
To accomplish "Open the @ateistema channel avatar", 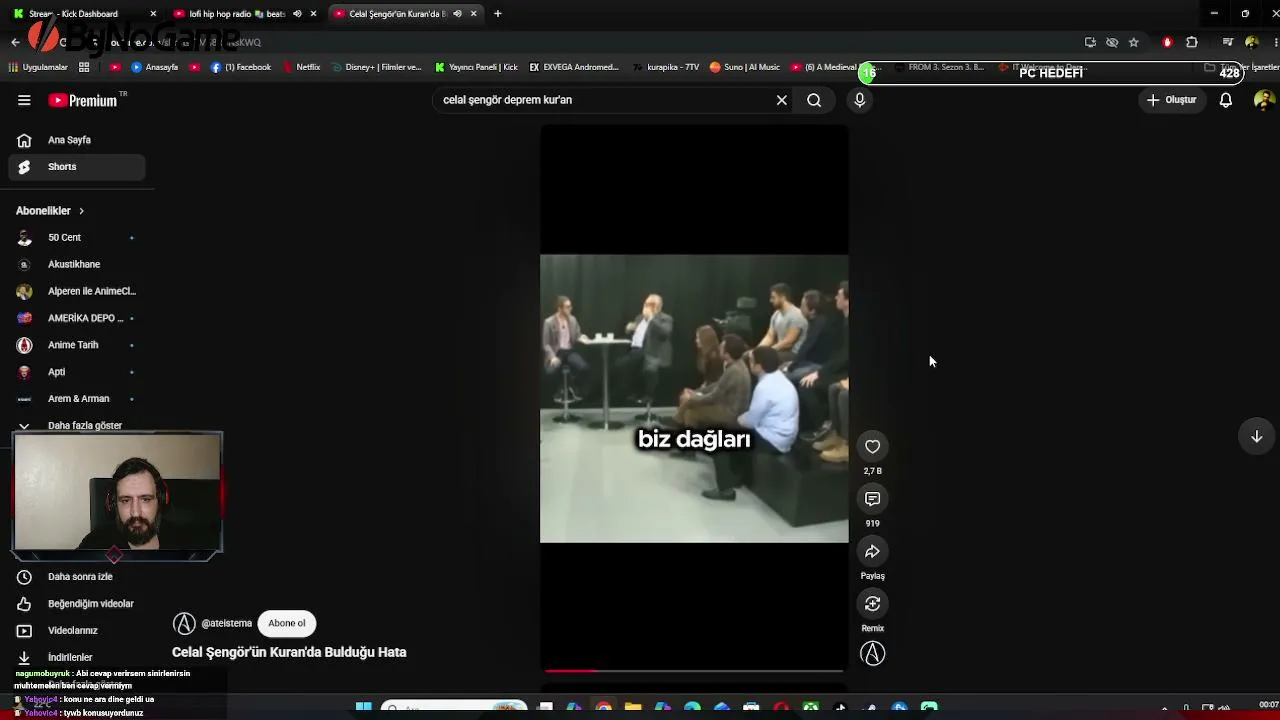I will pos(184,623).
